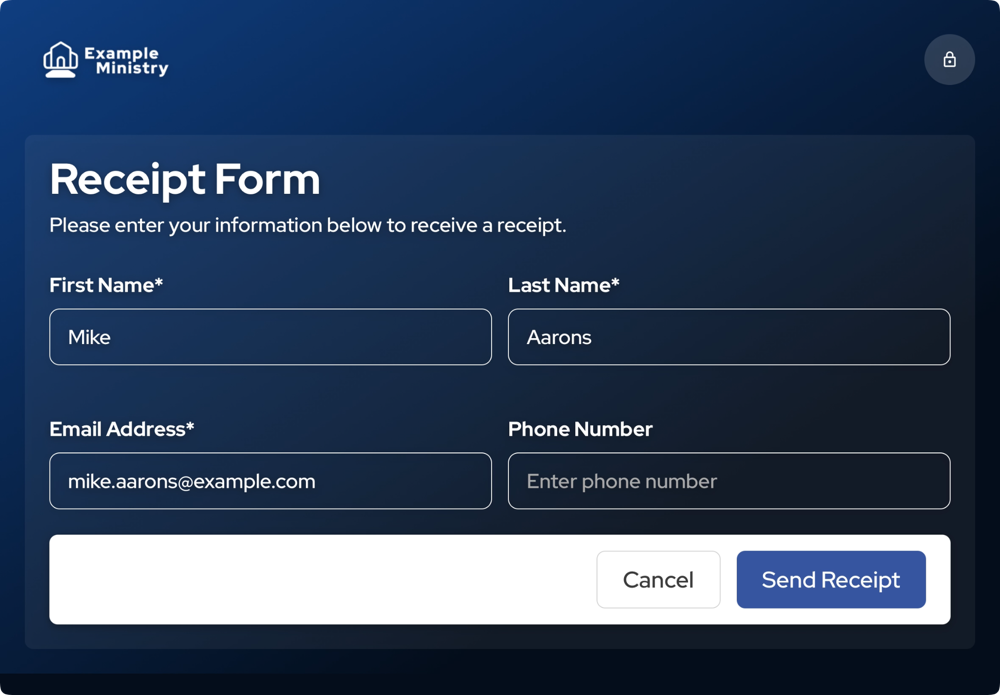Click the Receipt Form heading
Image resolution: width=1000 pixels, height=695 pixels.
point(185,180)
